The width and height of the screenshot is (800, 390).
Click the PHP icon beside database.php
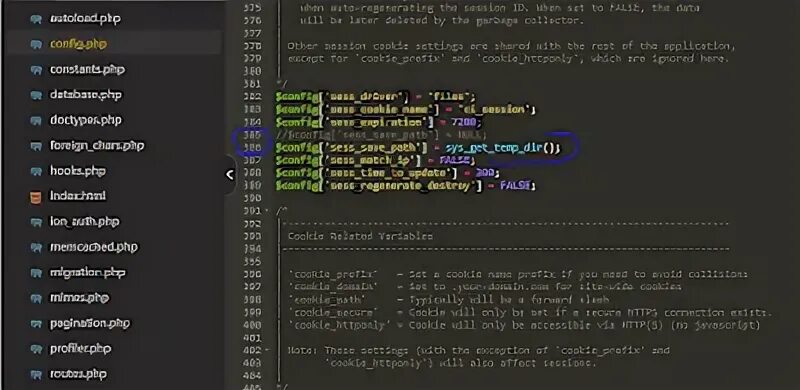pos(36,95)
